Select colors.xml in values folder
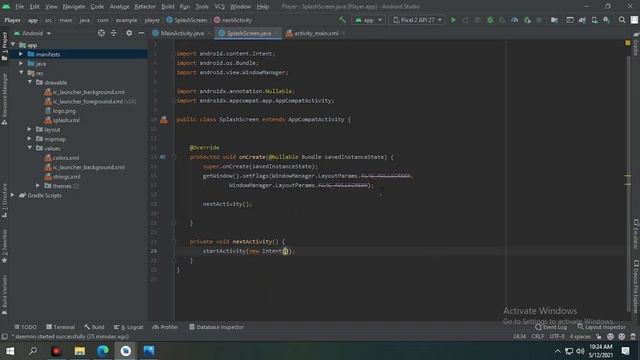640x360 pixels. click(62, 158)
